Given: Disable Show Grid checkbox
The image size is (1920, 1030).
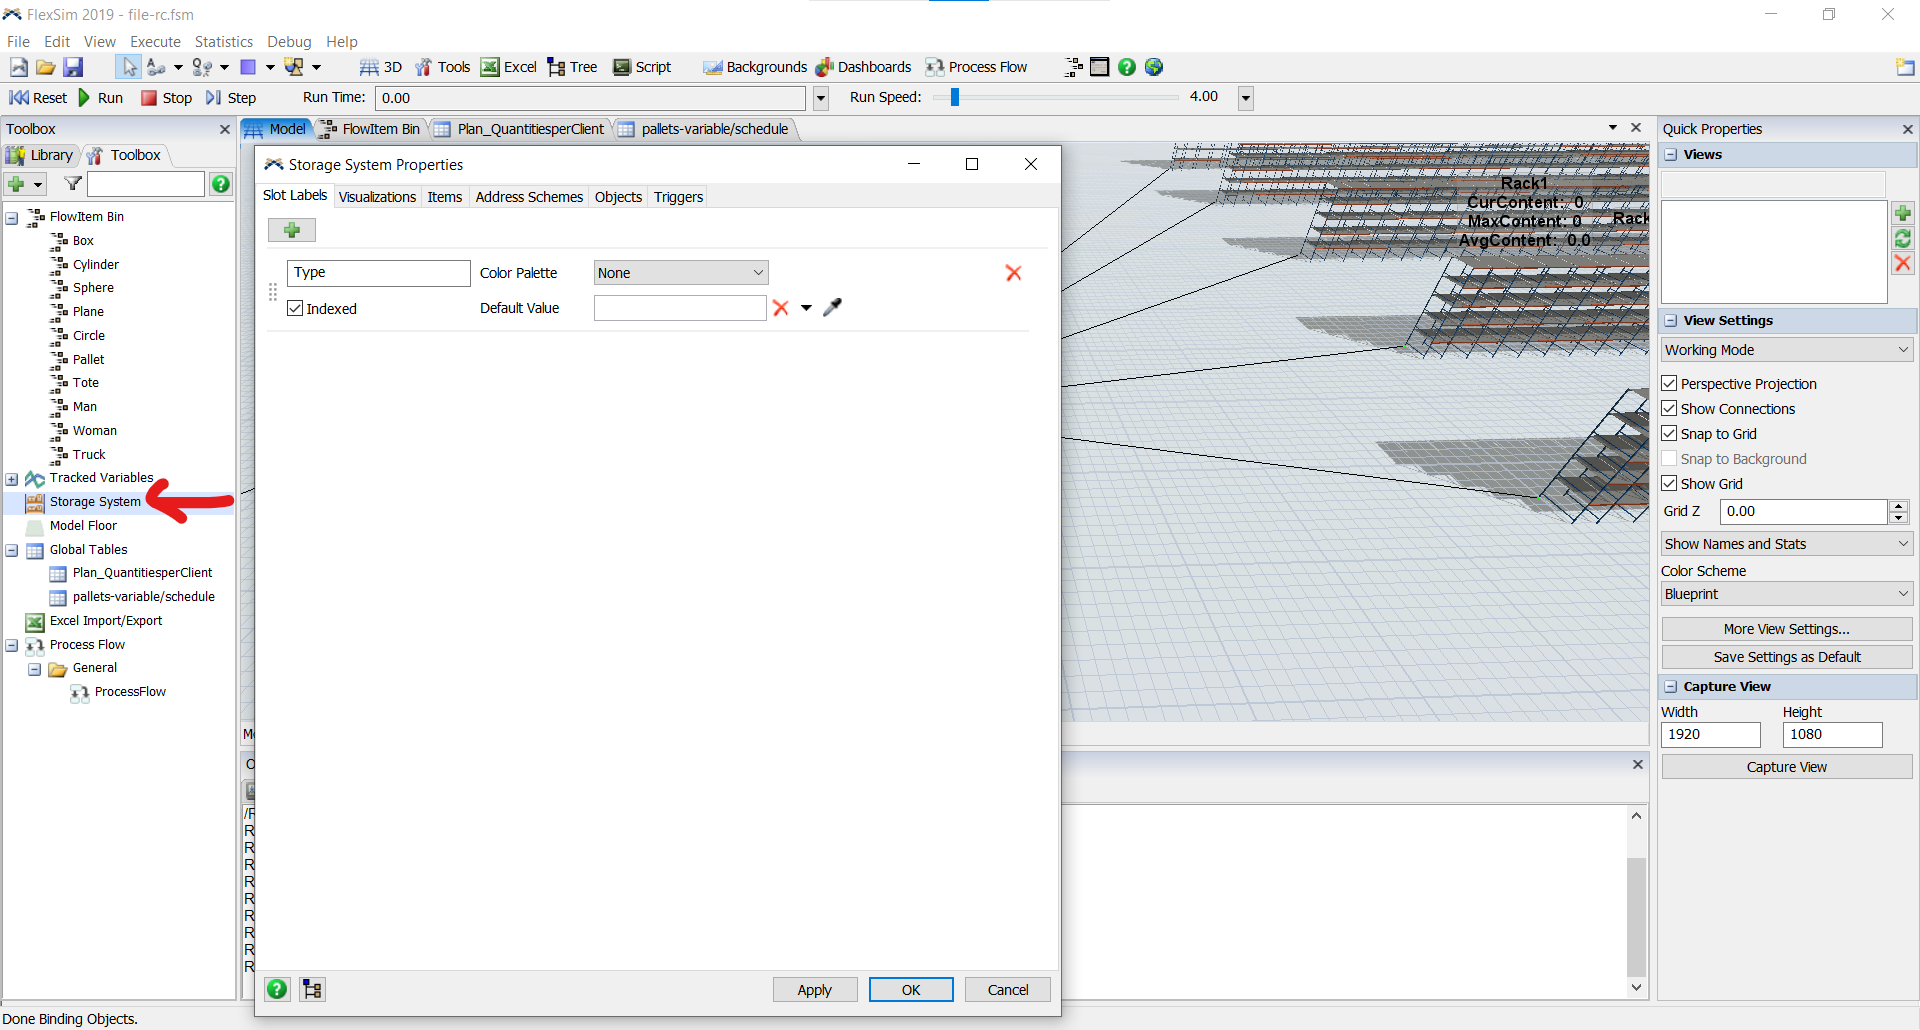Looking at the screenshot, I should tap(1669, 484).
